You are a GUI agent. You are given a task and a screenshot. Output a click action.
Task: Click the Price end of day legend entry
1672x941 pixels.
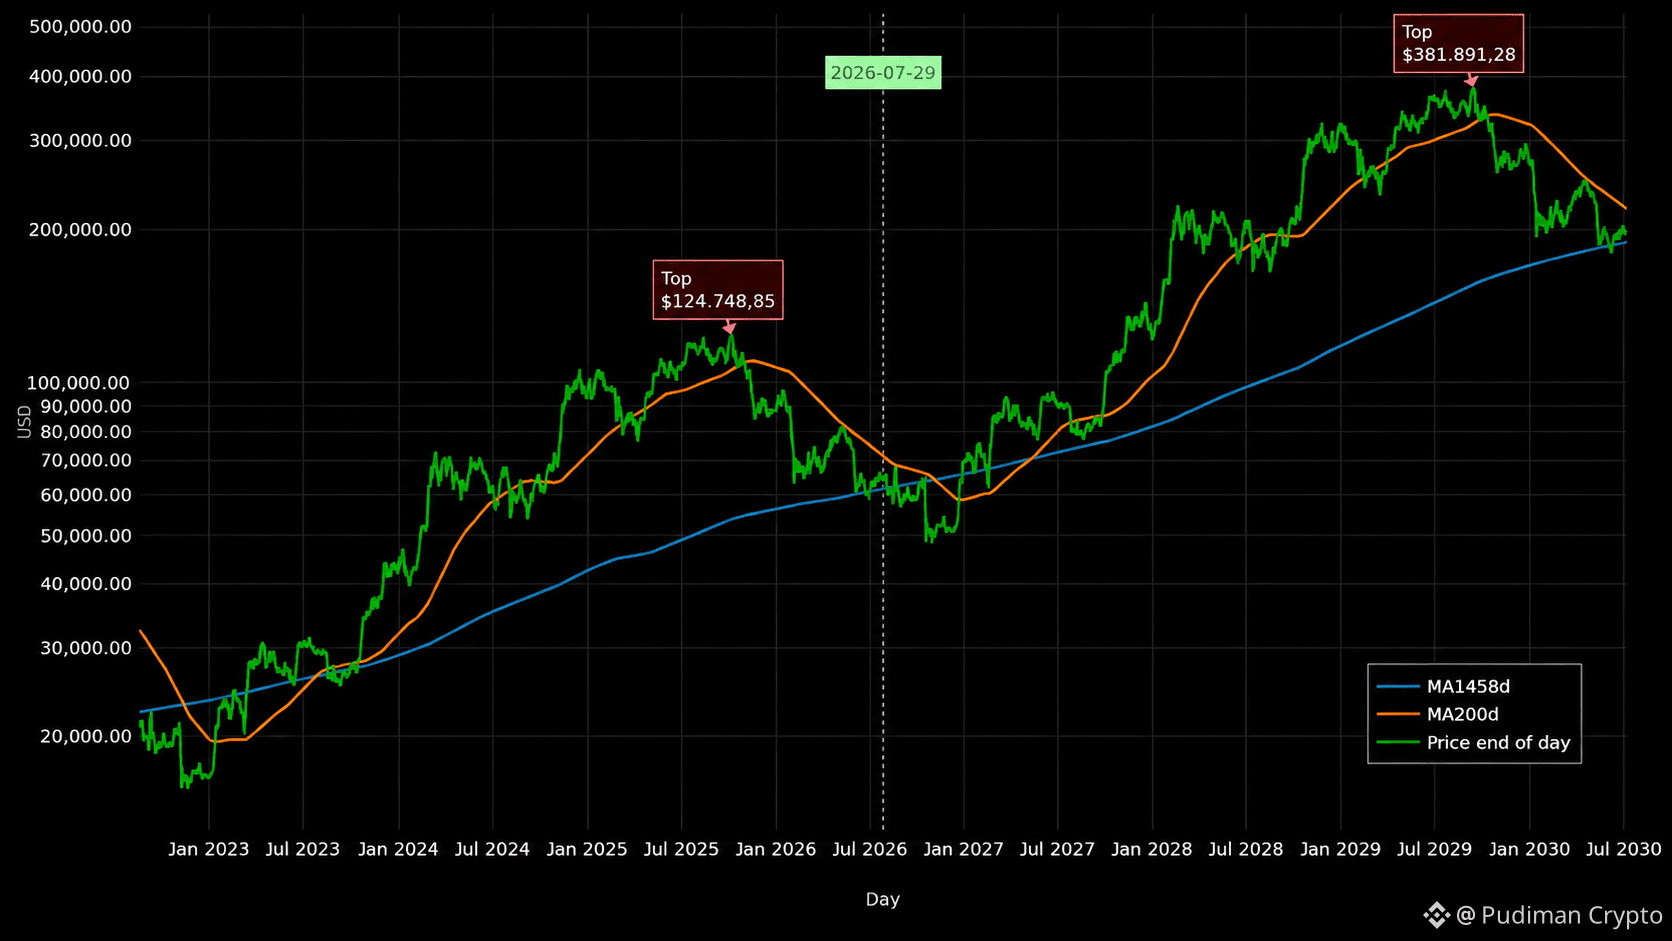1473,742
